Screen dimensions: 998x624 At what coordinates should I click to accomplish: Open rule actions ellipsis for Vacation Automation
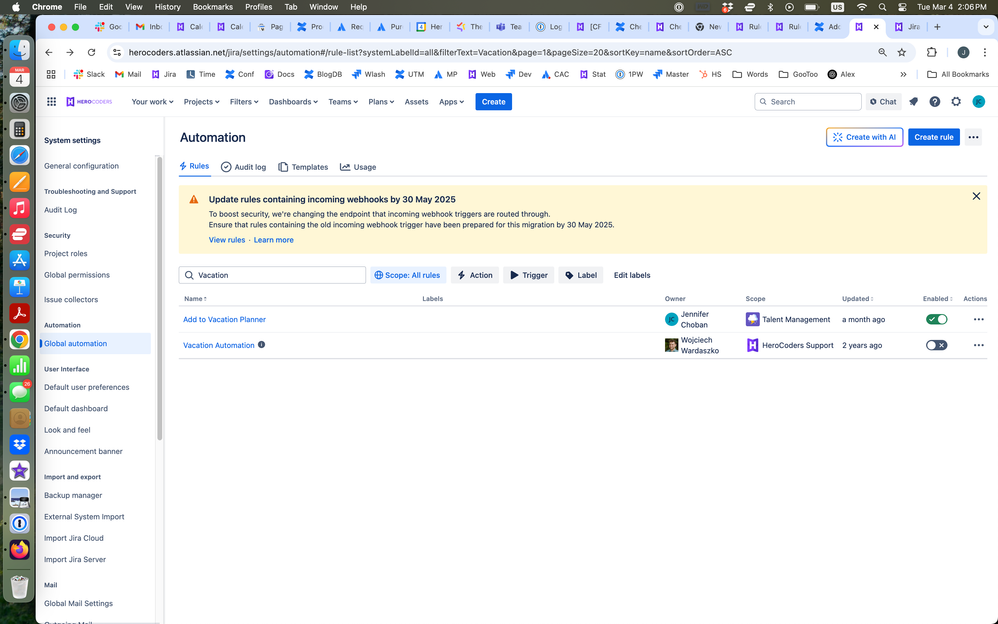[977, 345]
